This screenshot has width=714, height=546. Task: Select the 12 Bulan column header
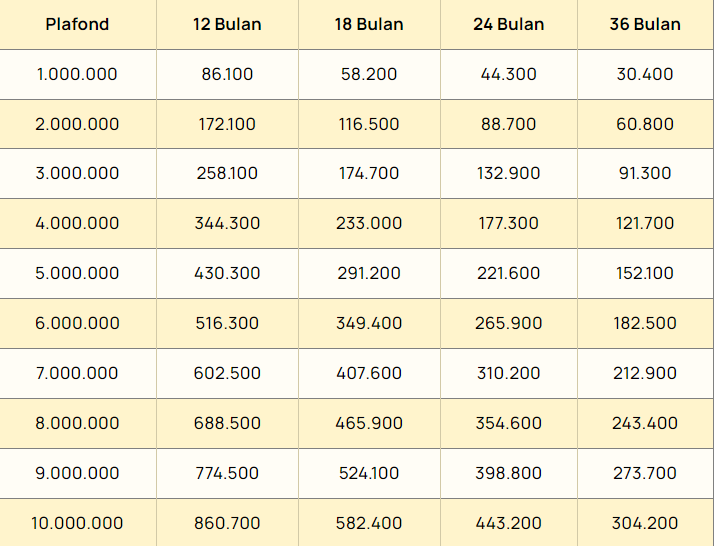pyautogui.click(x=227, y=24)
